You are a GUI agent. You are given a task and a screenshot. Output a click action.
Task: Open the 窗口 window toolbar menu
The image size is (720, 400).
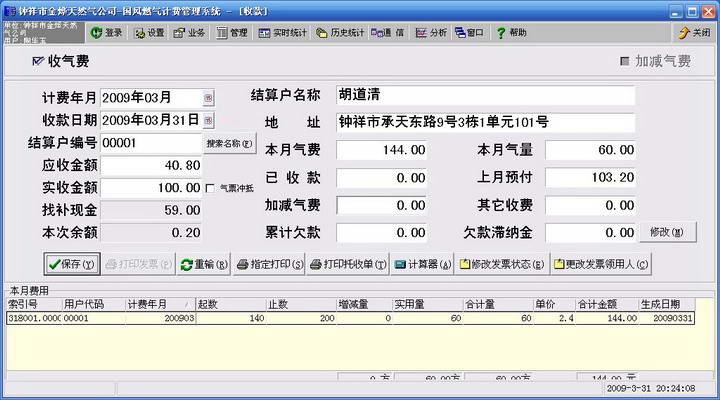pos(469,33)
